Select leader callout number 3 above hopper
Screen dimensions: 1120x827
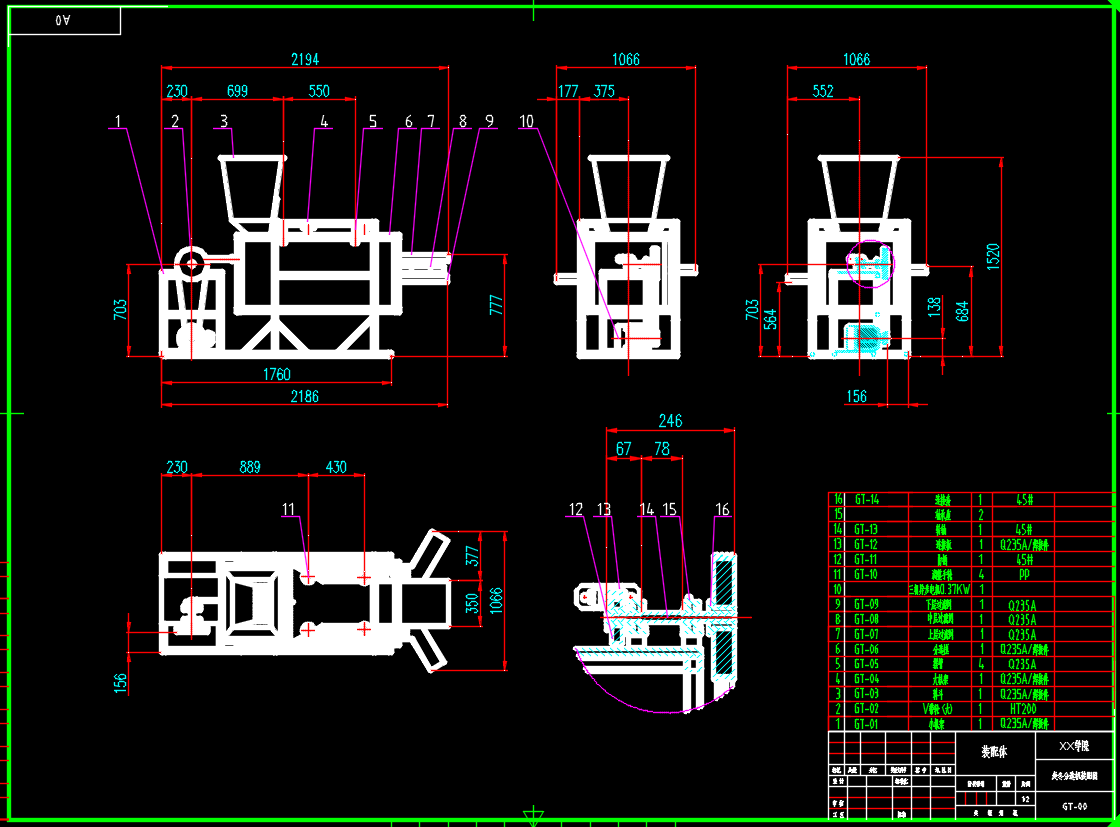pyautogui.click(x=224, y=121)
